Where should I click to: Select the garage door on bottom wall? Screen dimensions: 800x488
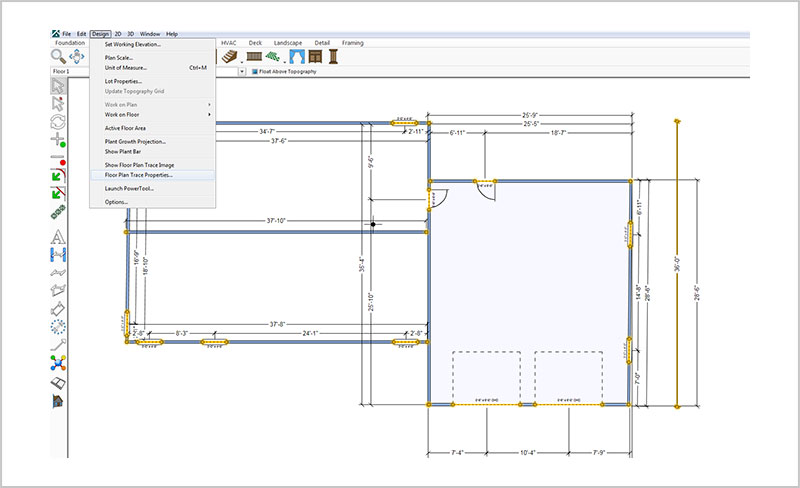point(488,404)
